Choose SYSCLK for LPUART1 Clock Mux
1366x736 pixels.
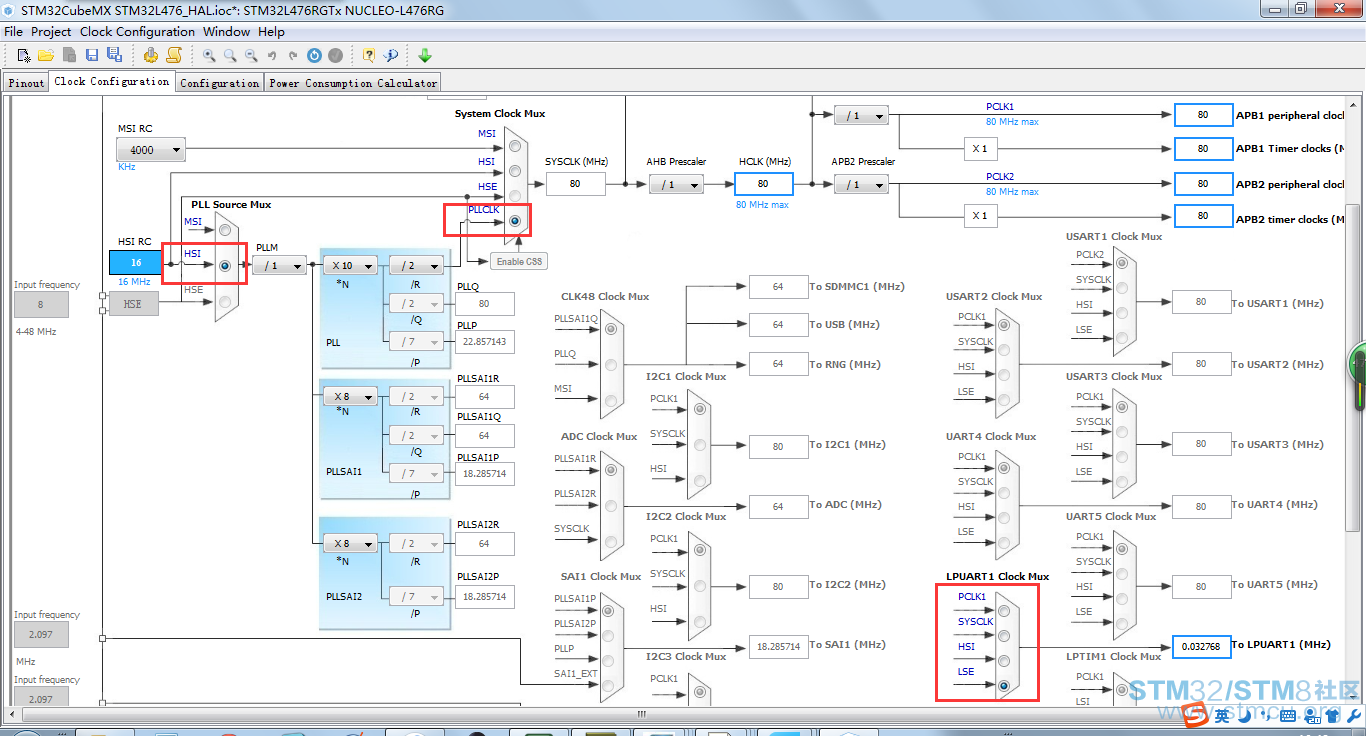tap(1003, 636)
